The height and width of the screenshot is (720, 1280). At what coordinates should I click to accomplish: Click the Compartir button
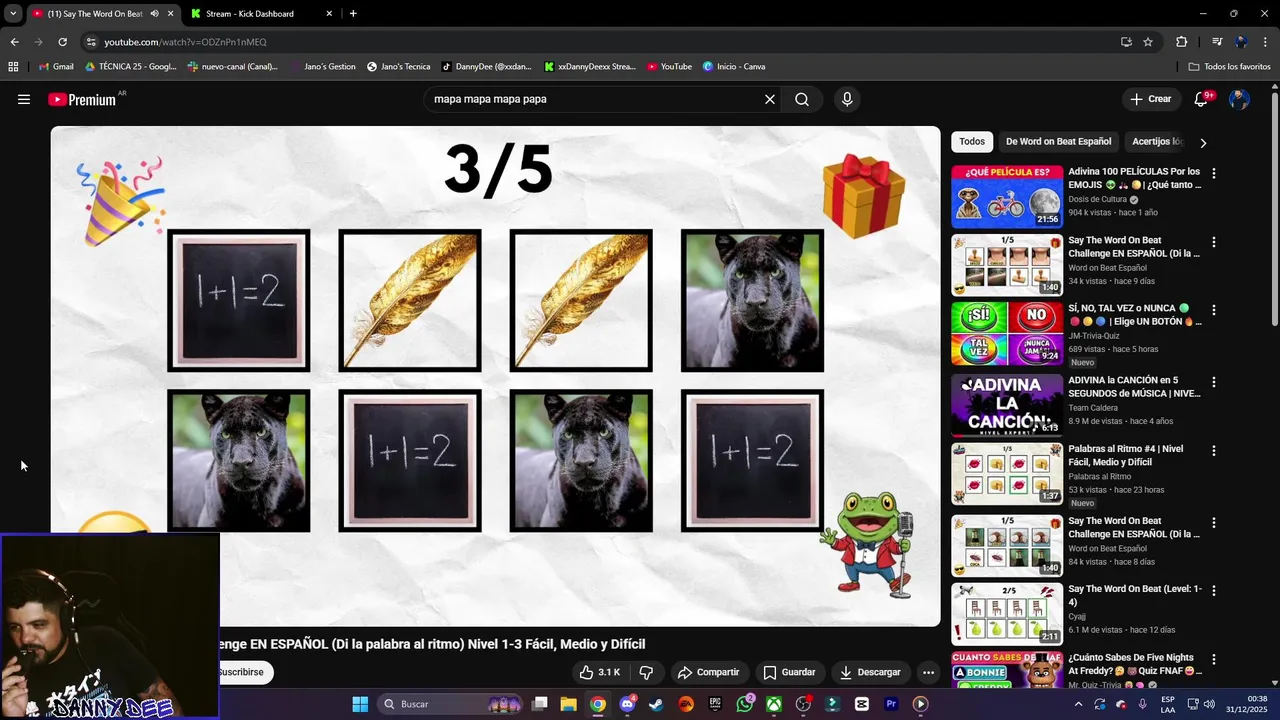pos(707,672)
